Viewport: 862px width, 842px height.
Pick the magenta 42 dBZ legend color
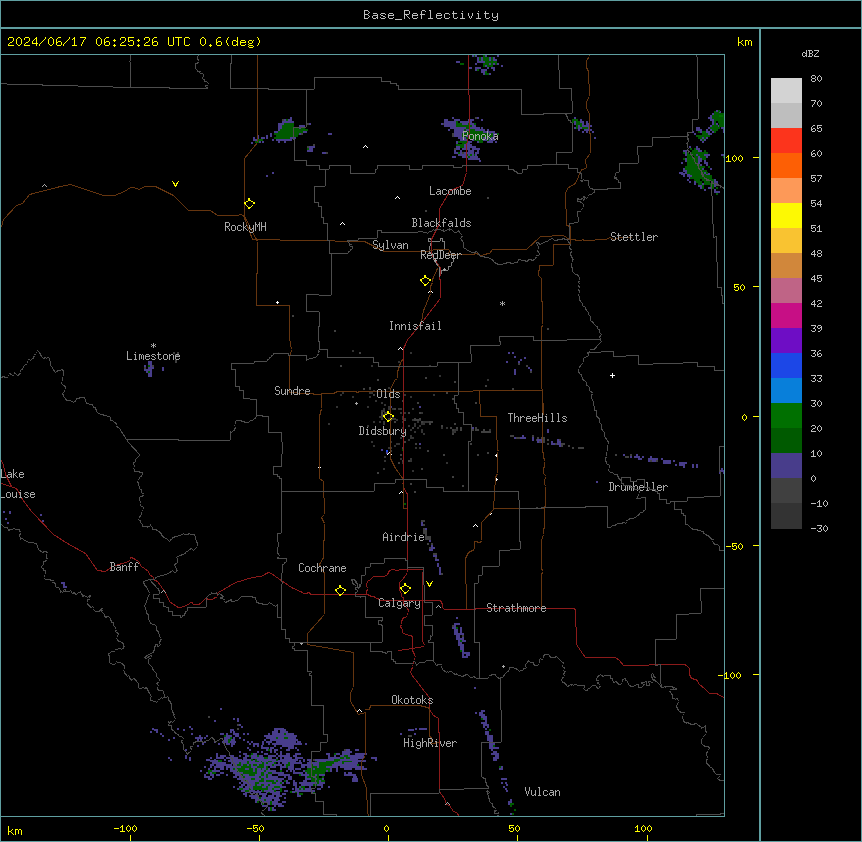(x=786, y=315)
